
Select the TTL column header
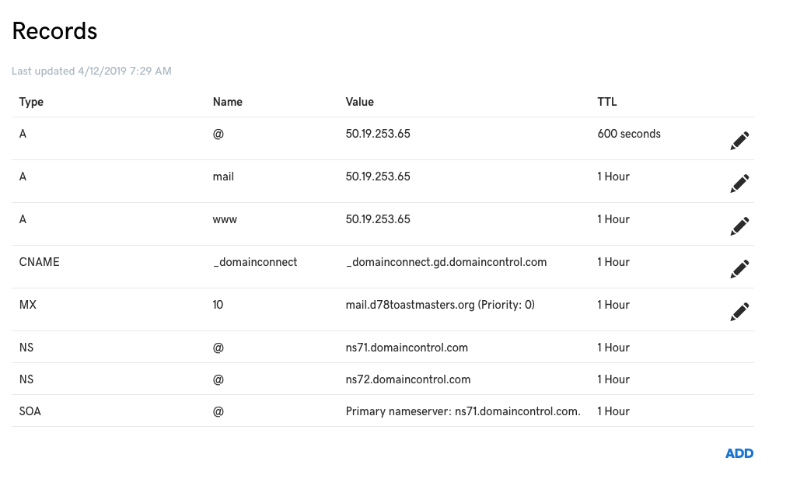[607, 102]
